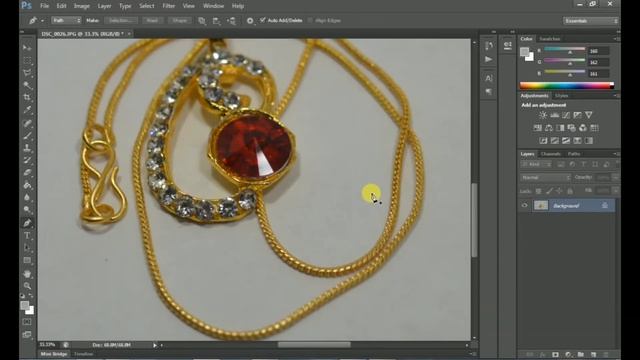Select the Rectangular Marquee tool

click(27, 60)
